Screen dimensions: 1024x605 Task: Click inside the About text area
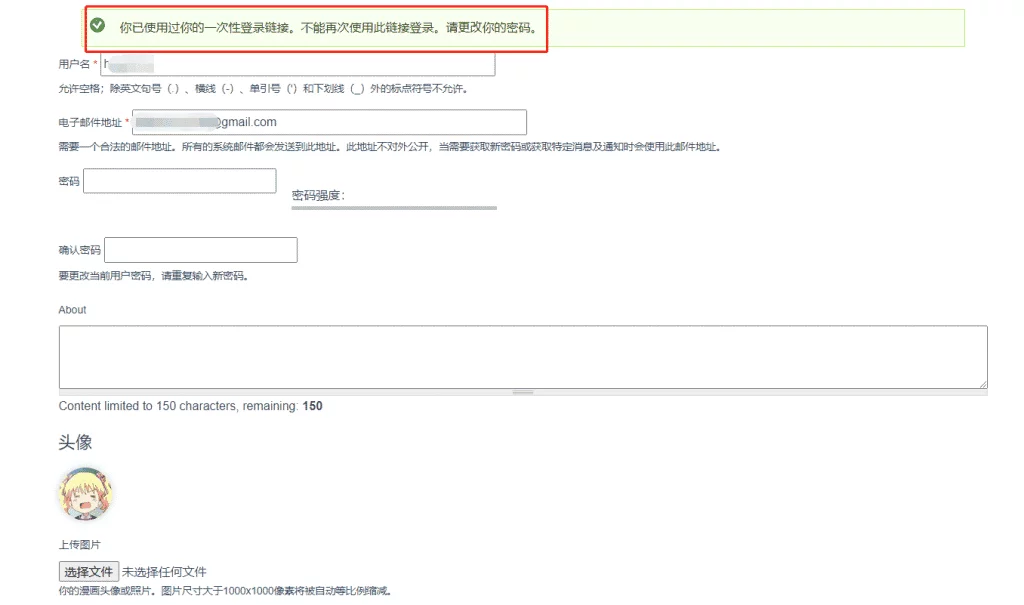pos(522,356)
